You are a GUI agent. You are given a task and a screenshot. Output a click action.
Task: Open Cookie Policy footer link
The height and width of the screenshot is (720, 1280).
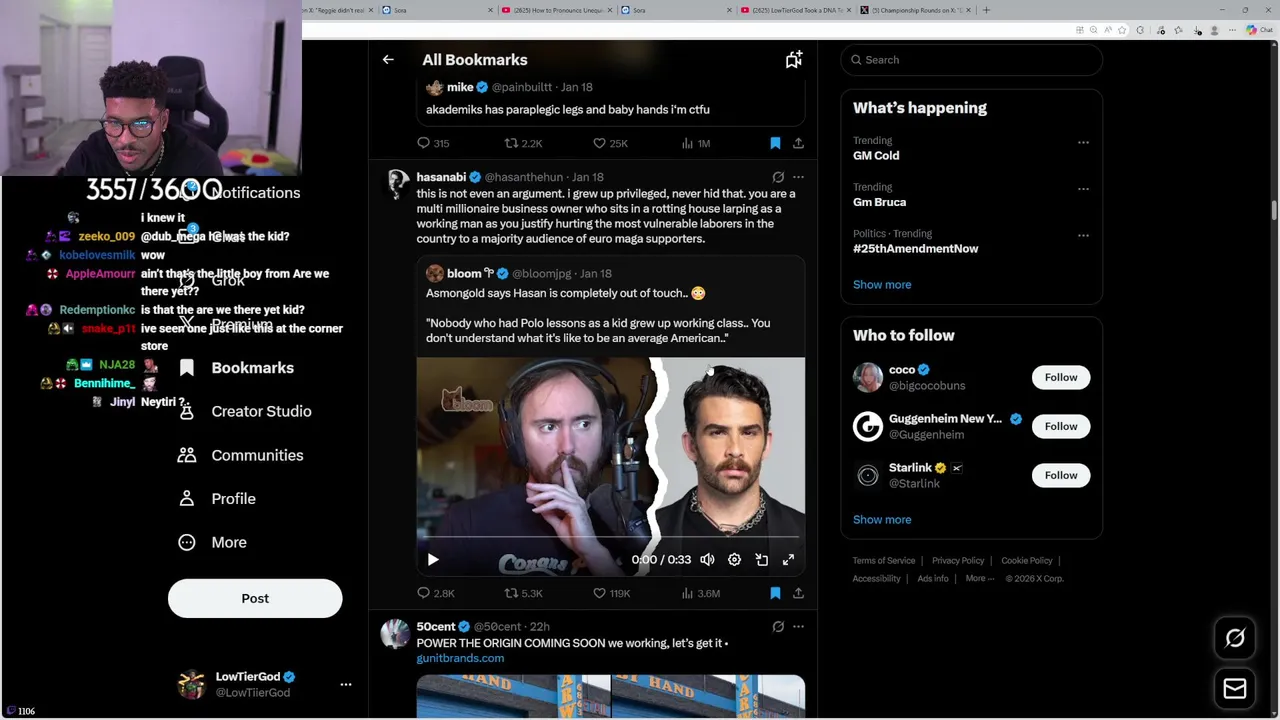click(1027, 561)
